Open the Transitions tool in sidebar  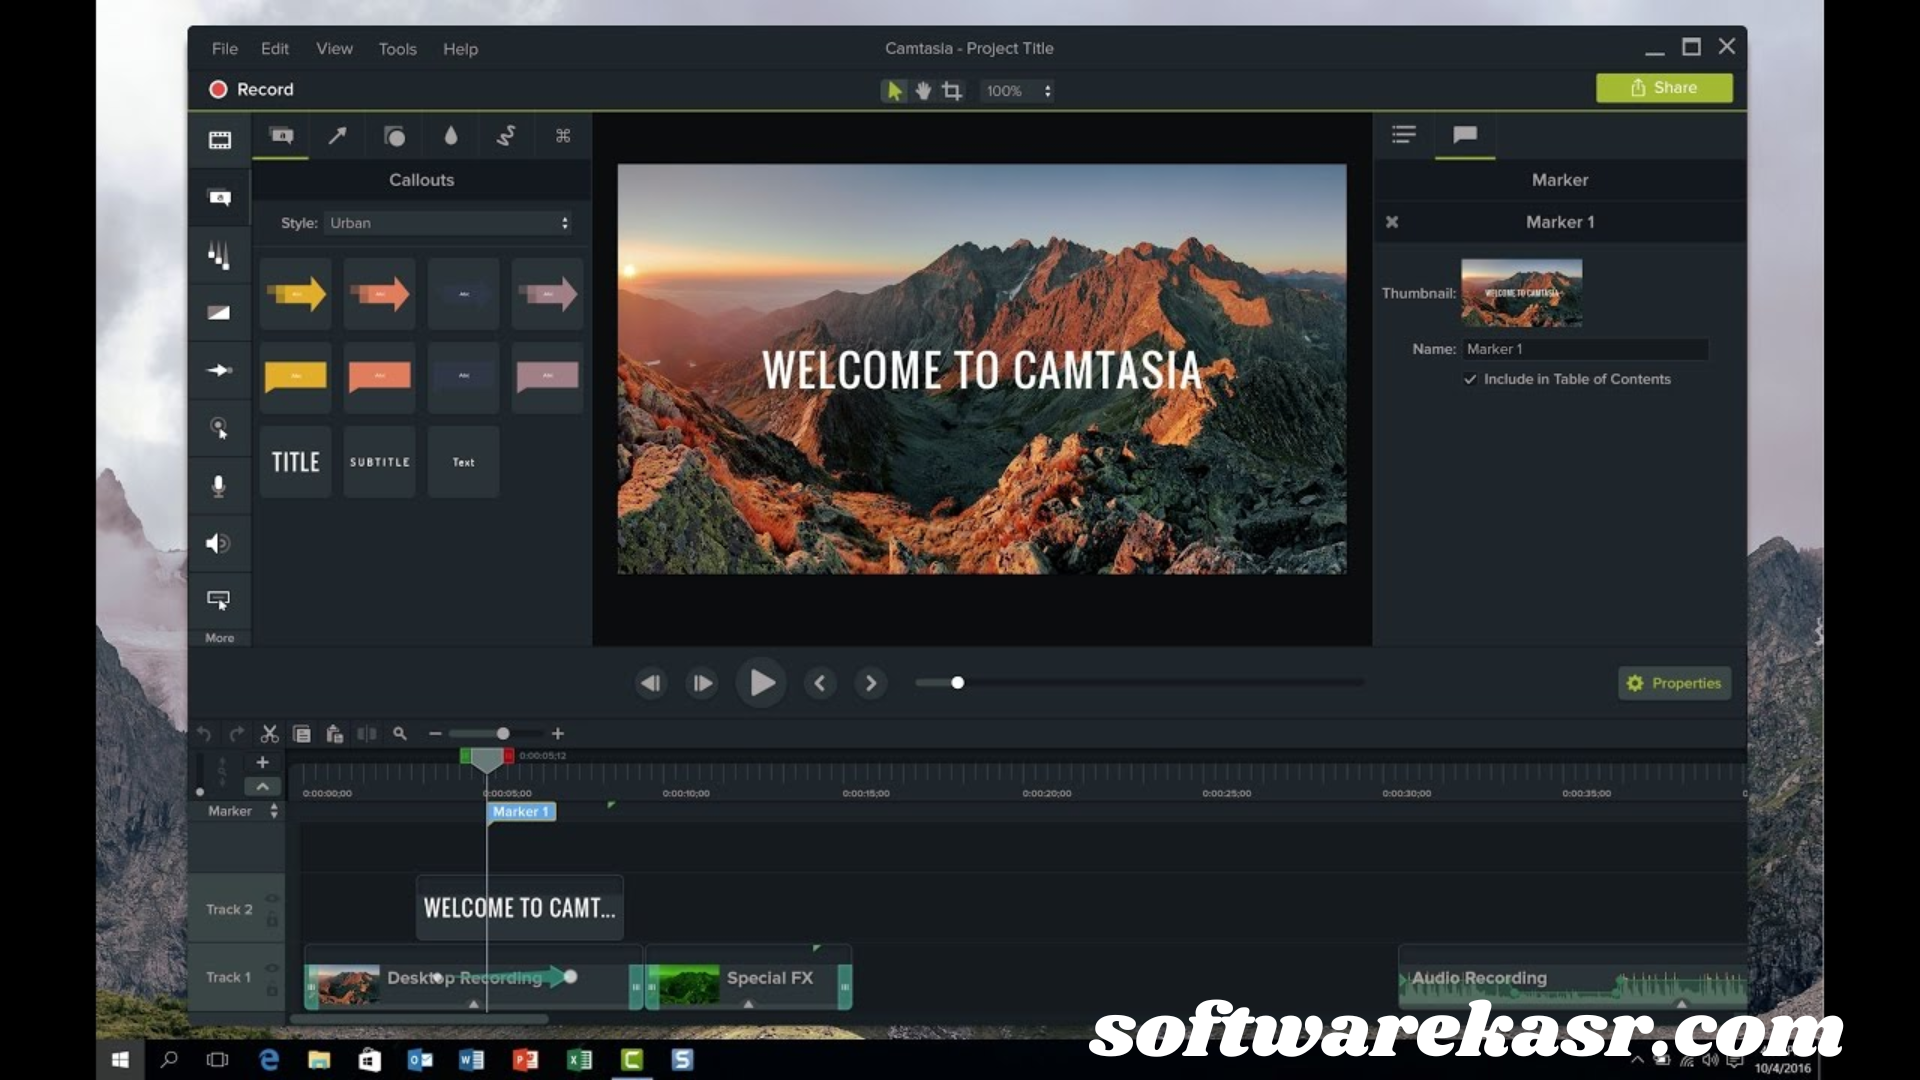(x=219, y=312)
